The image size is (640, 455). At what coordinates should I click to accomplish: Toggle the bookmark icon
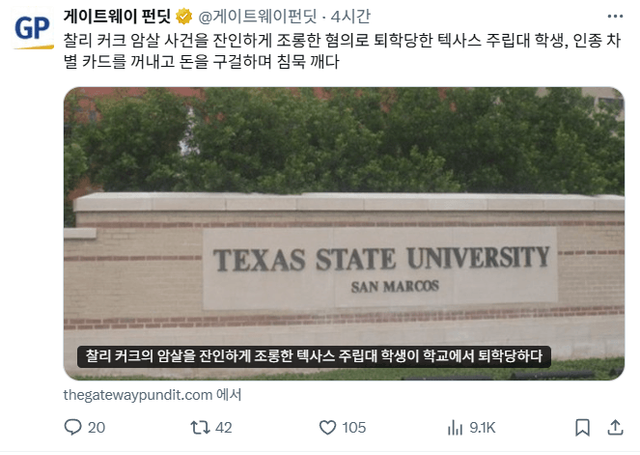click(582, 427)
